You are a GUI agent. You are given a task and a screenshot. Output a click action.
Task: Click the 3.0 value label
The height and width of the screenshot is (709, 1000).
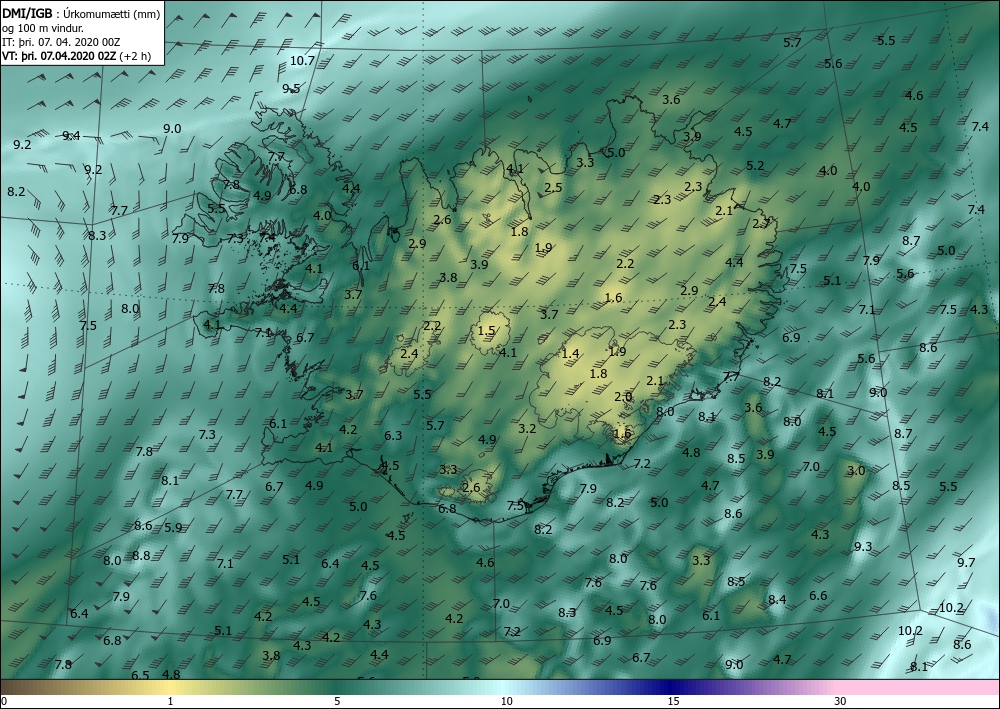coord(856,471)
